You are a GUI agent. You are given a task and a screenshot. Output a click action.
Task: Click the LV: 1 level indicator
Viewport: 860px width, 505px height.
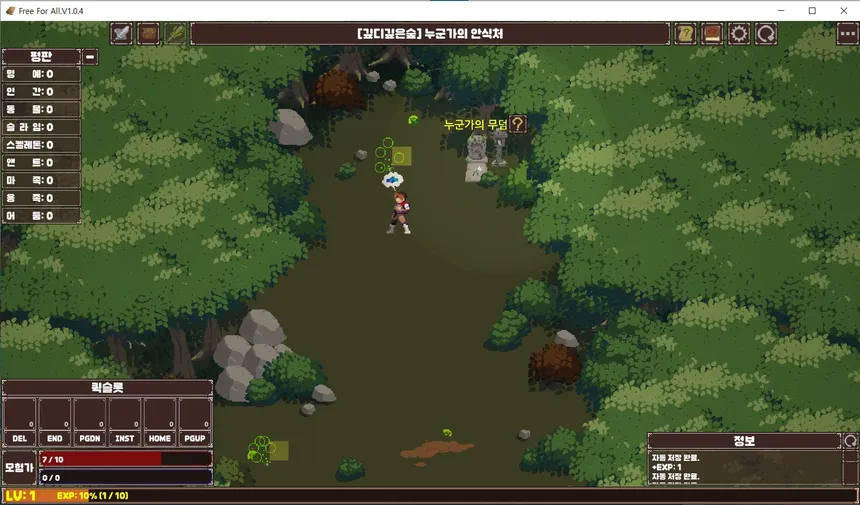pyautogui.click(x=21, y=496)
